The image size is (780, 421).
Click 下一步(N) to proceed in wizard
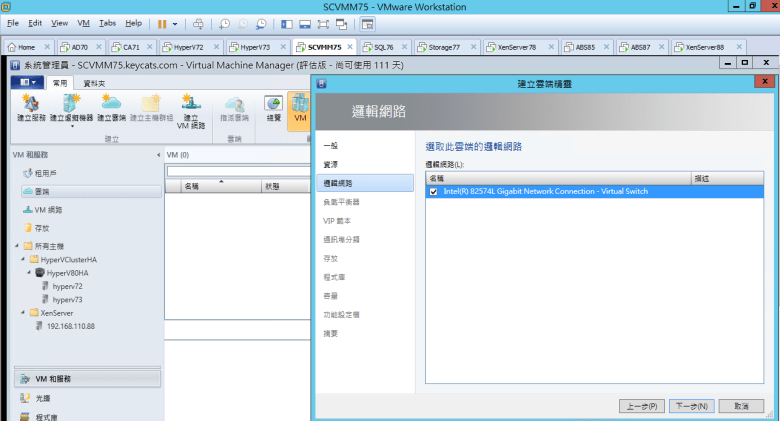point(687,406)
